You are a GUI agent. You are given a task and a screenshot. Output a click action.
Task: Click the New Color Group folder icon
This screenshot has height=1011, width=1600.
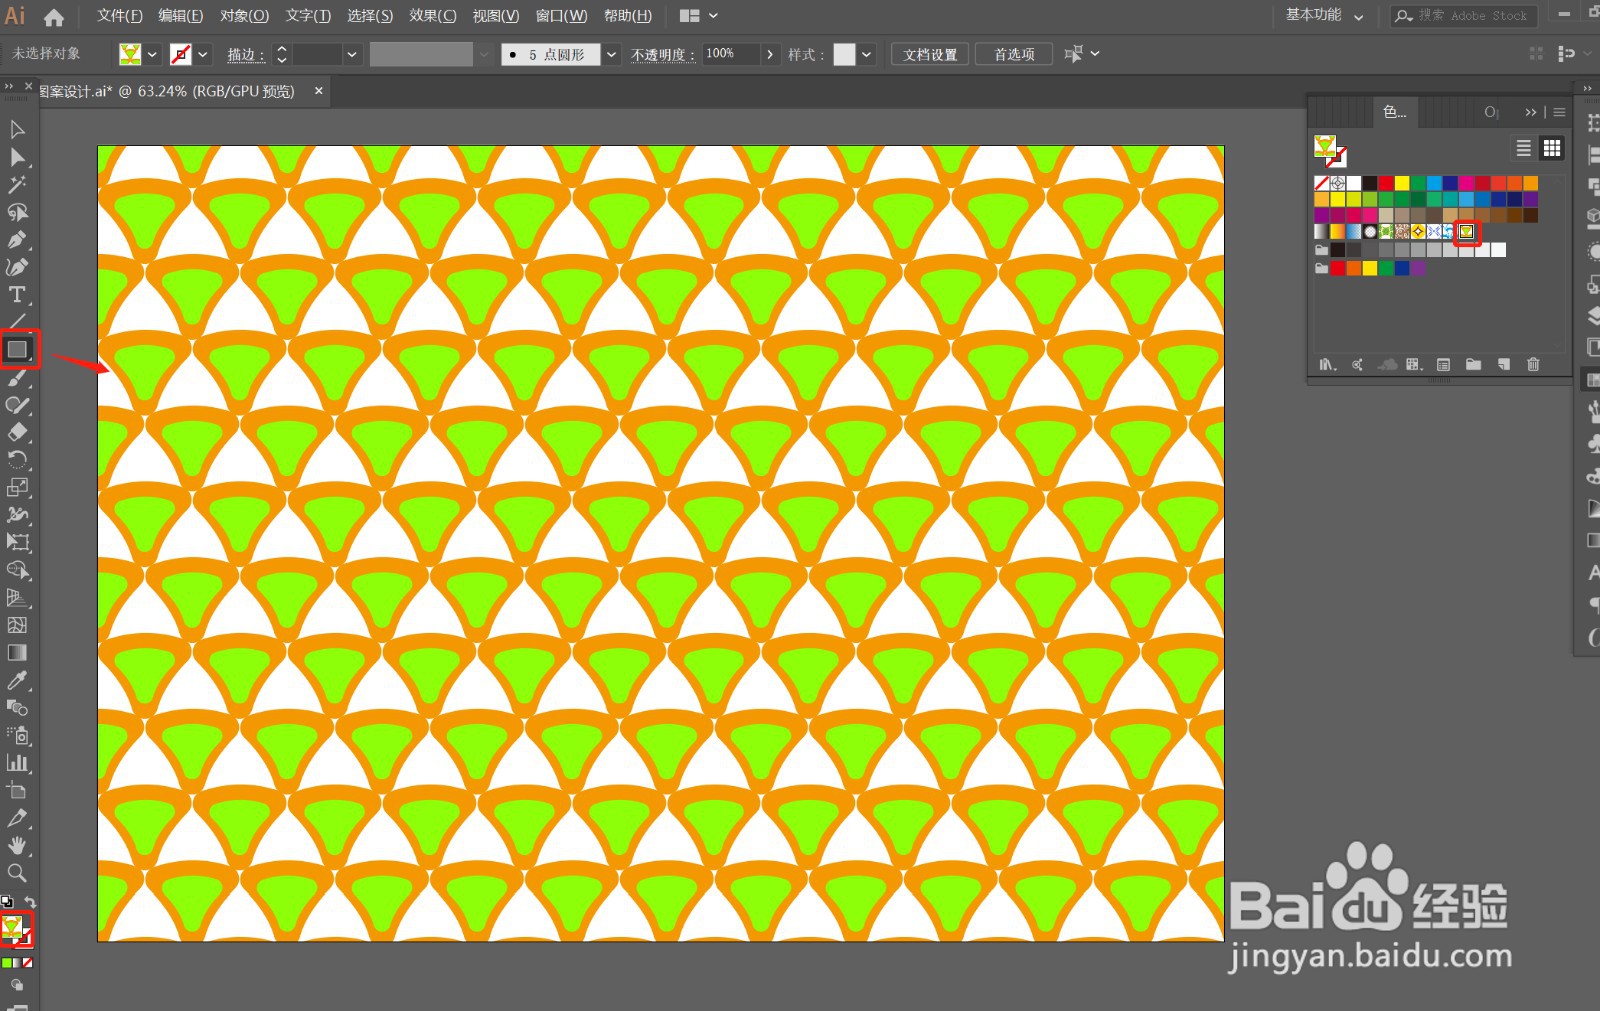(1473, 365)
